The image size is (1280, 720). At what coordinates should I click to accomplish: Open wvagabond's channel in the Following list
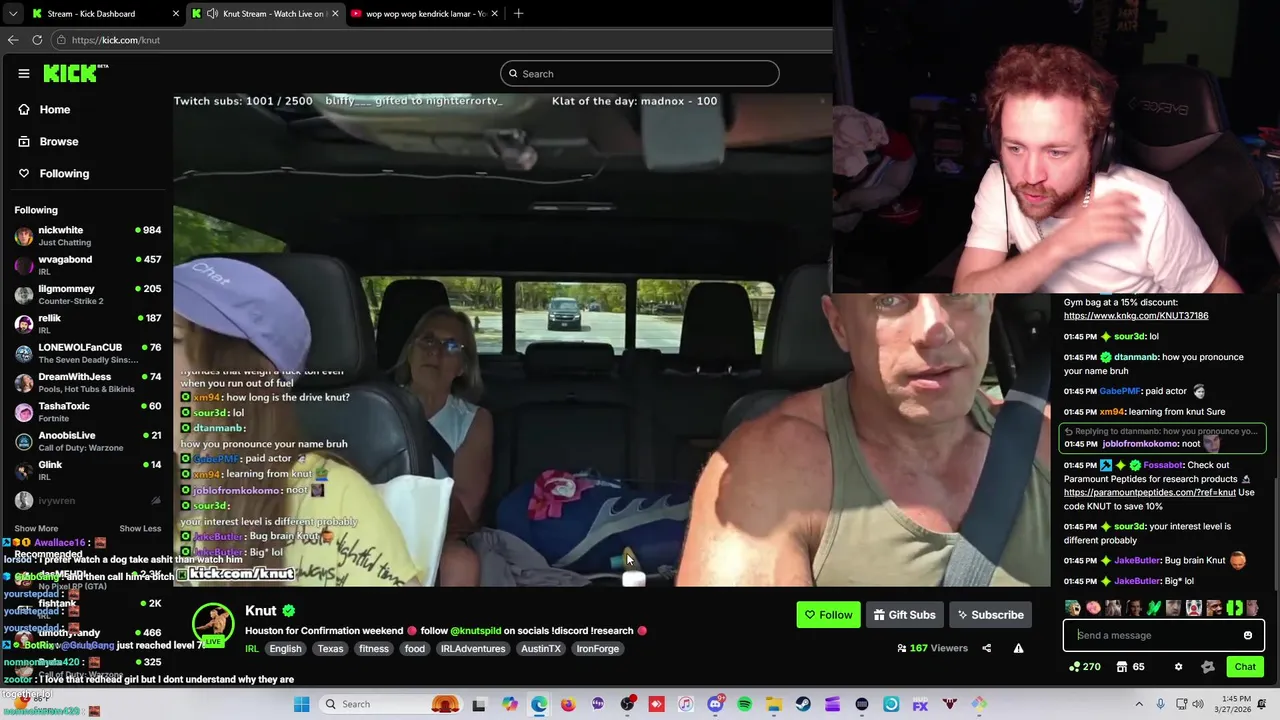point(87,265)
